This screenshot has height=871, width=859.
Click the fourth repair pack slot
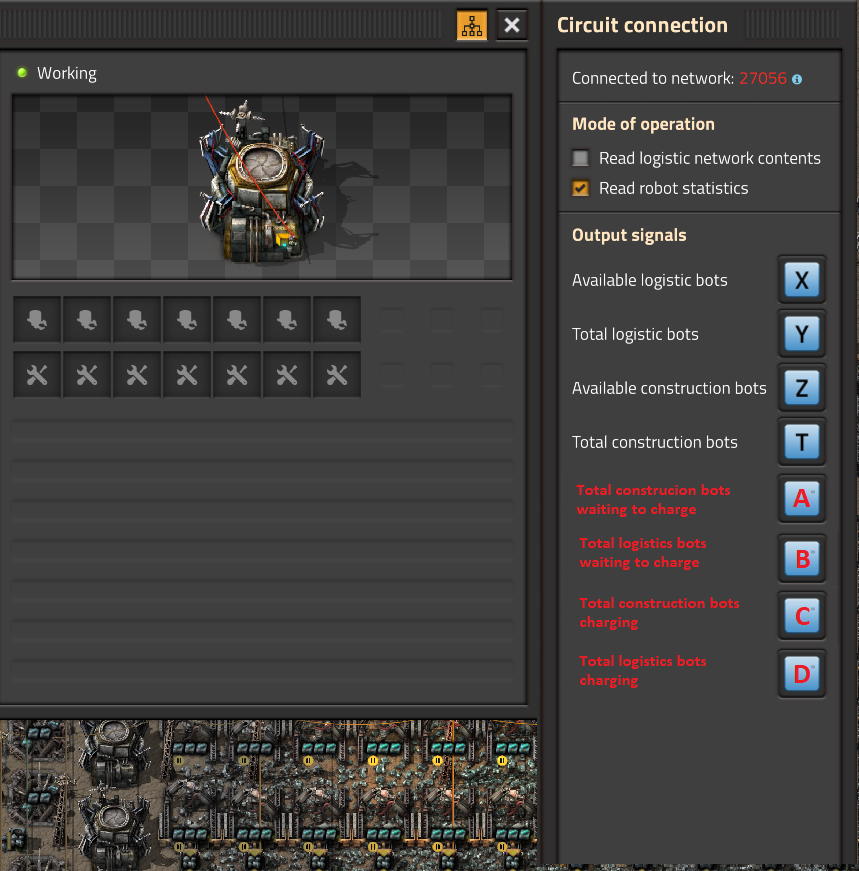point(187,375)
